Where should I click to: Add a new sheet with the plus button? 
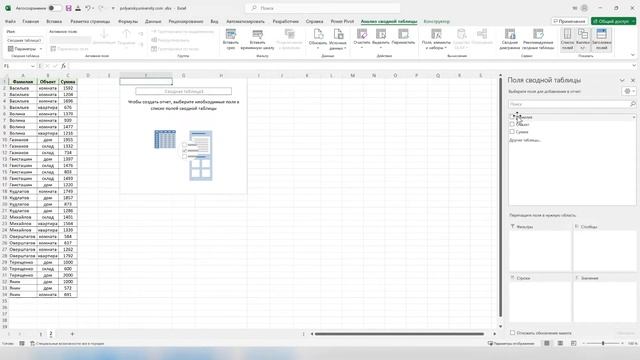pyautogui.click(x=72, y=334)
